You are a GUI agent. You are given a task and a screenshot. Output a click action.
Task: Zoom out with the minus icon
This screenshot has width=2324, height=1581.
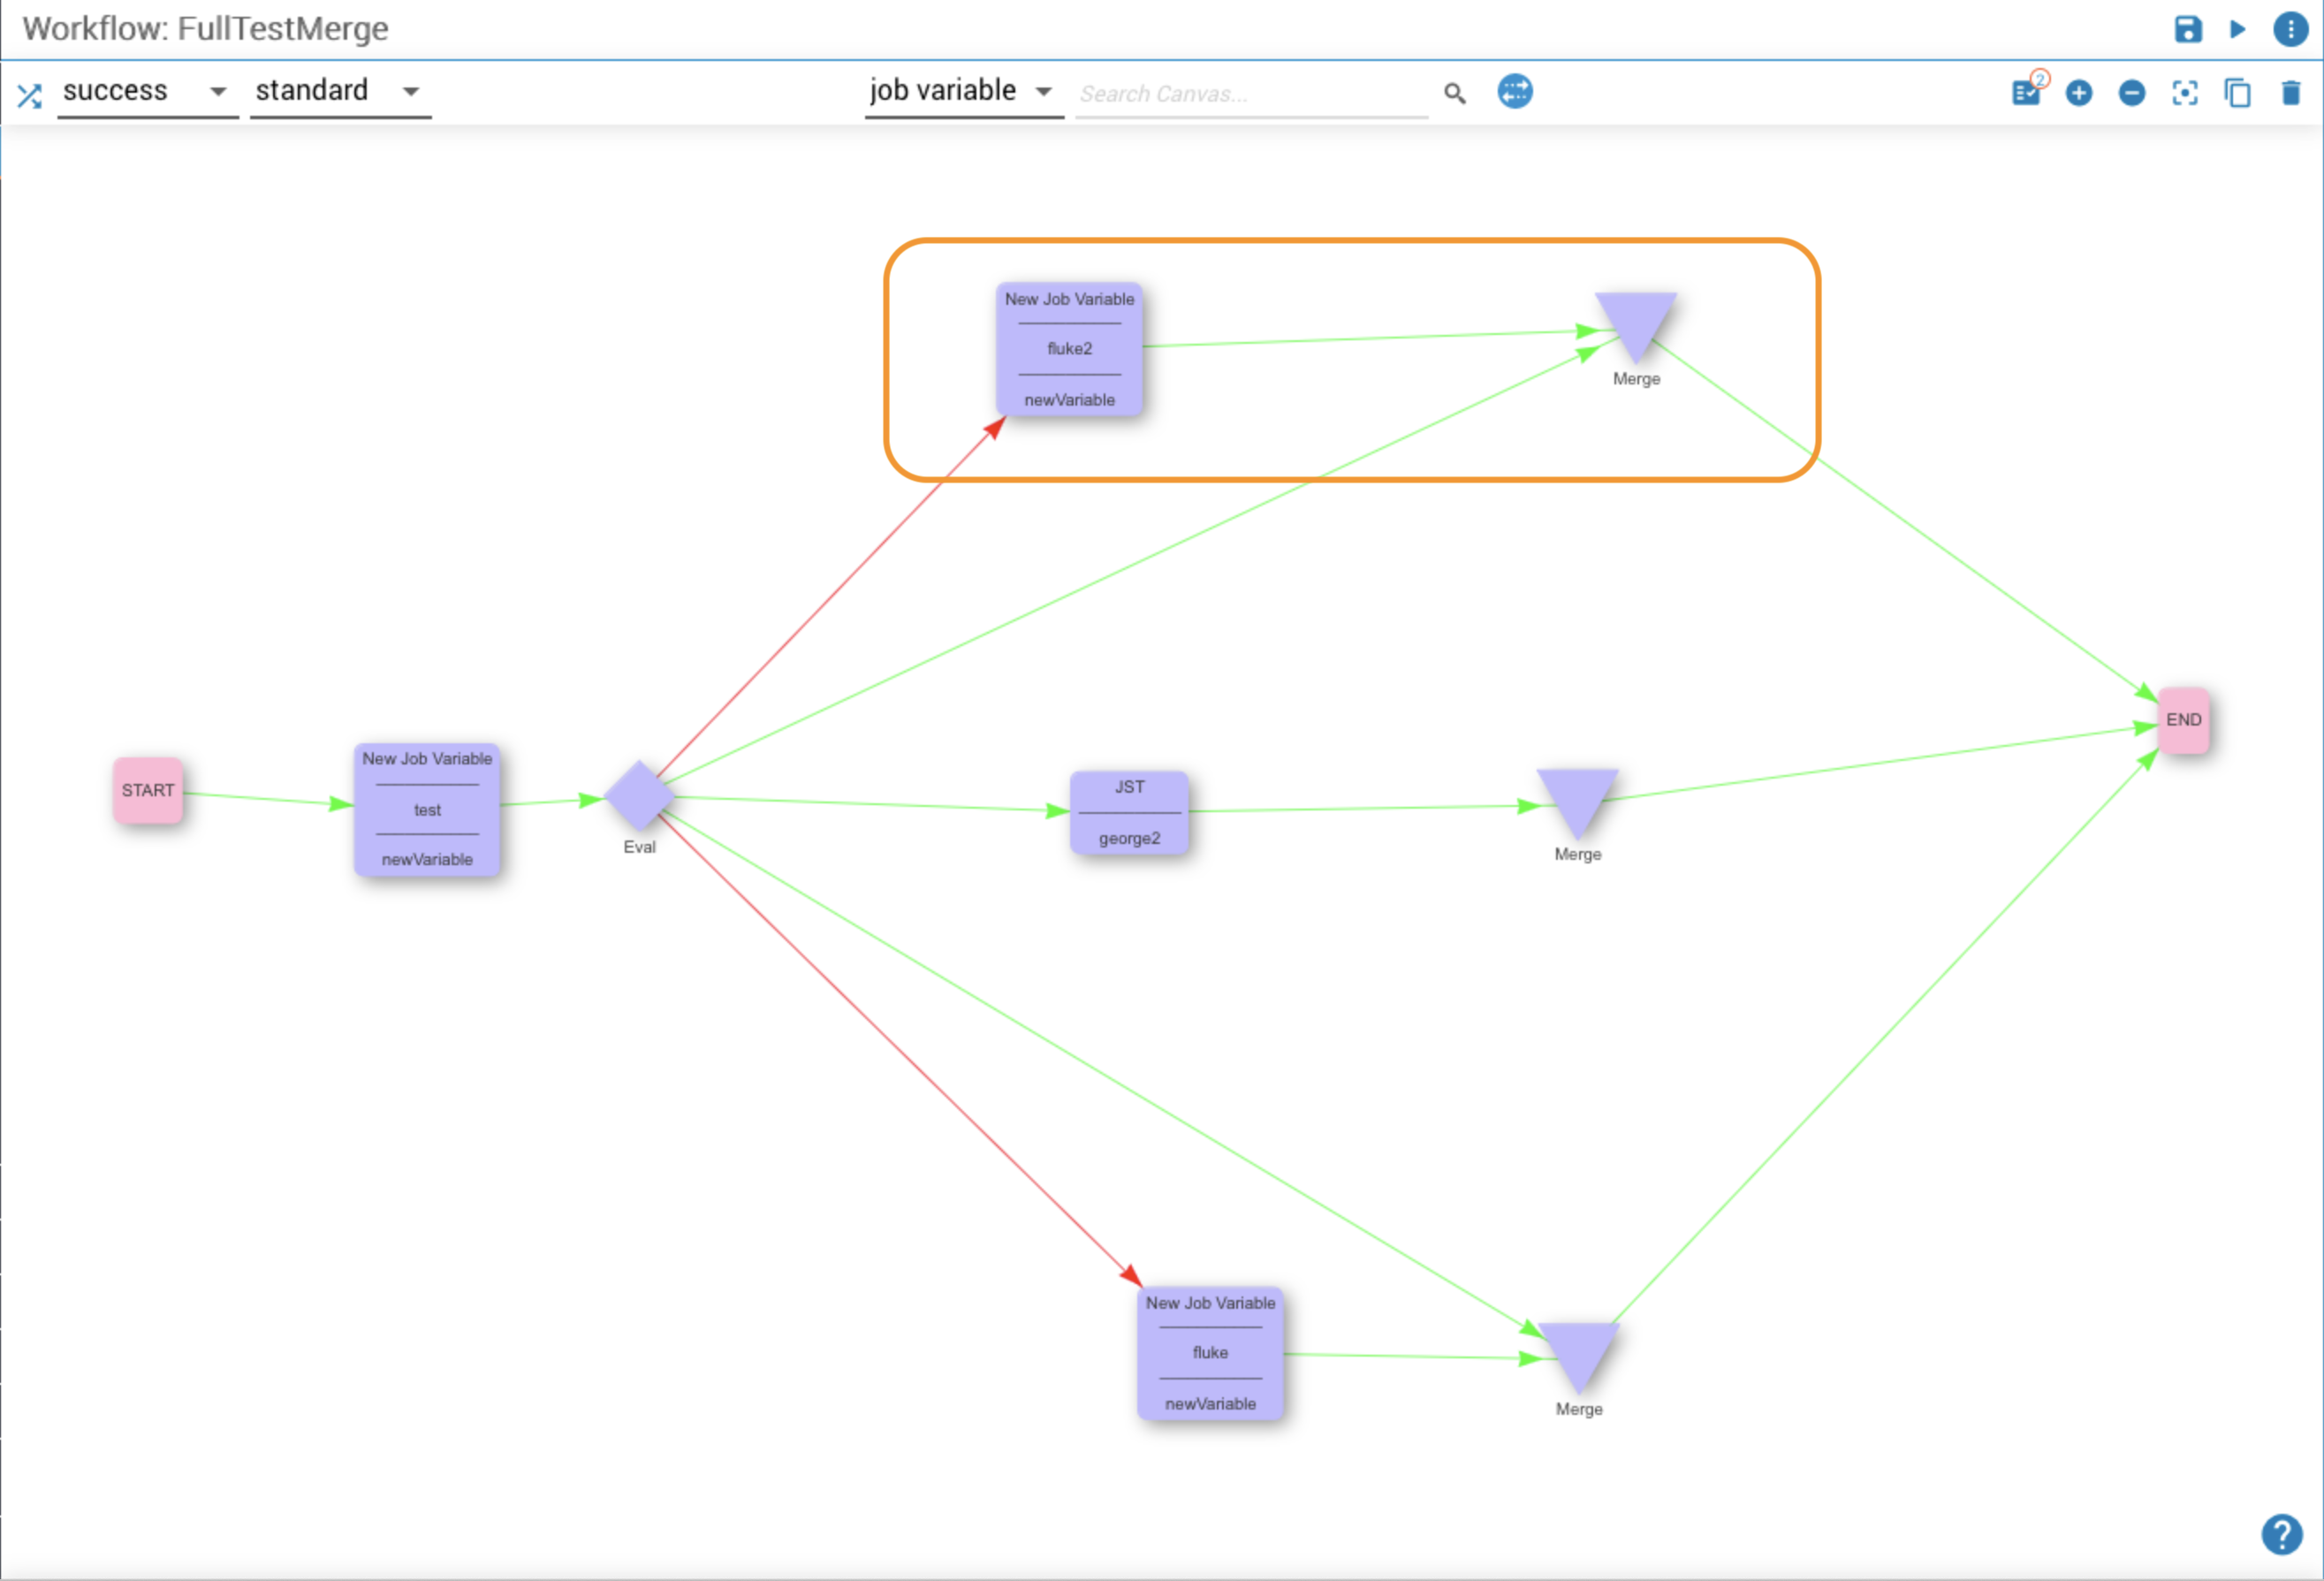pyautogui.click(x=2131, y=93)
